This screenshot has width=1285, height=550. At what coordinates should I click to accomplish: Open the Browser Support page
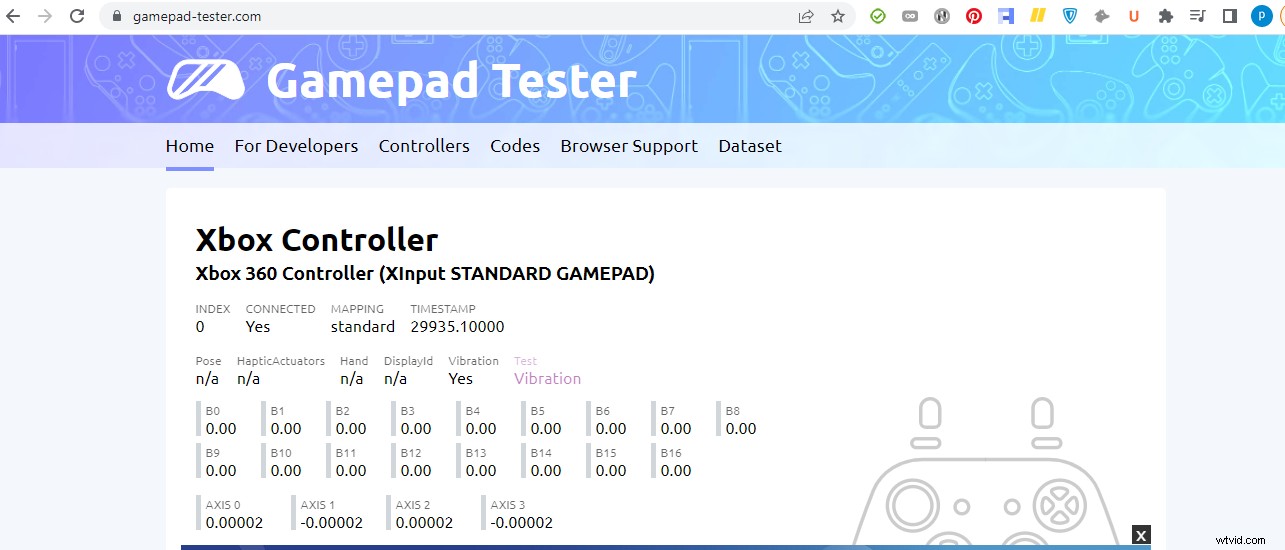click(629, 146)
